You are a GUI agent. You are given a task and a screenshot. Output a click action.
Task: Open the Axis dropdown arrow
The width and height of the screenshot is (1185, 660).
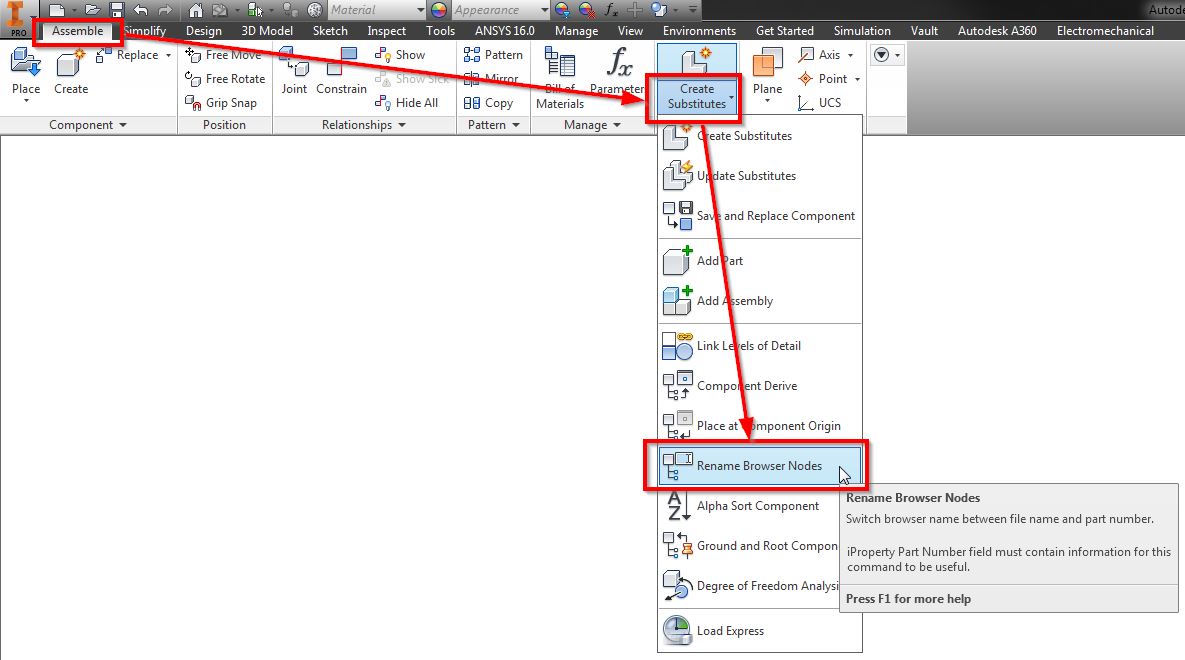850,55
